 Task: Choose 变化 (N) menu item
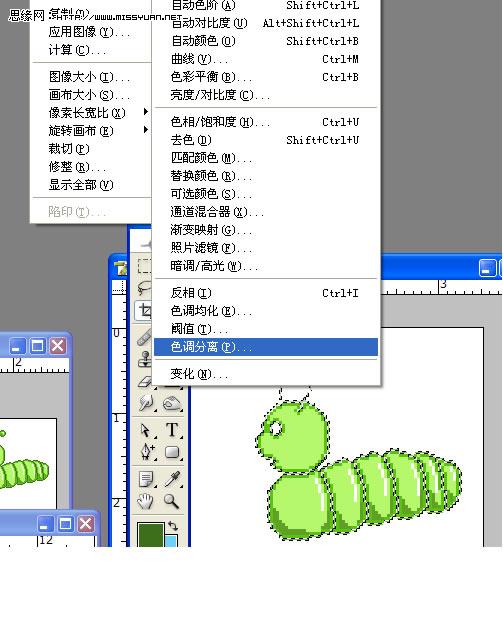266,374
